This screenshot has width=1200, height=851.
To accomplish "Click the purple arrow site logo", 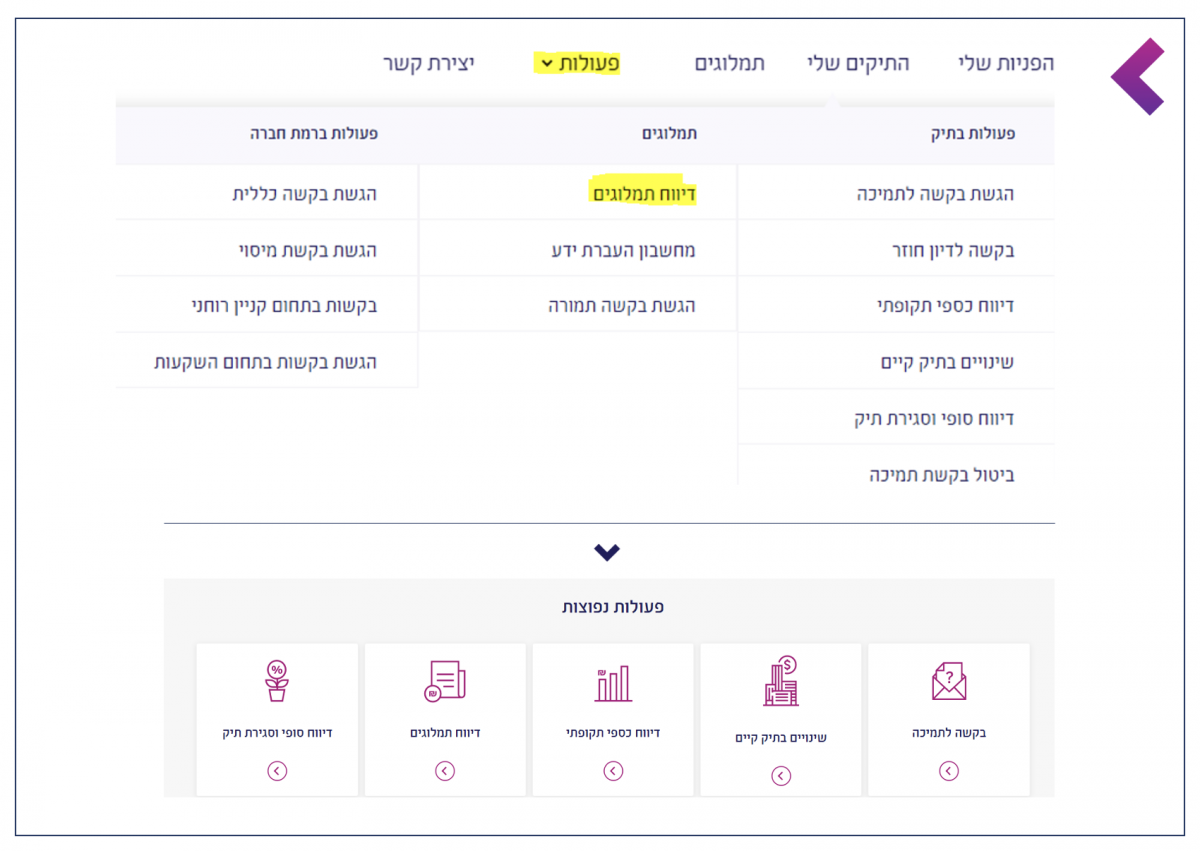I will [1140, 76].
